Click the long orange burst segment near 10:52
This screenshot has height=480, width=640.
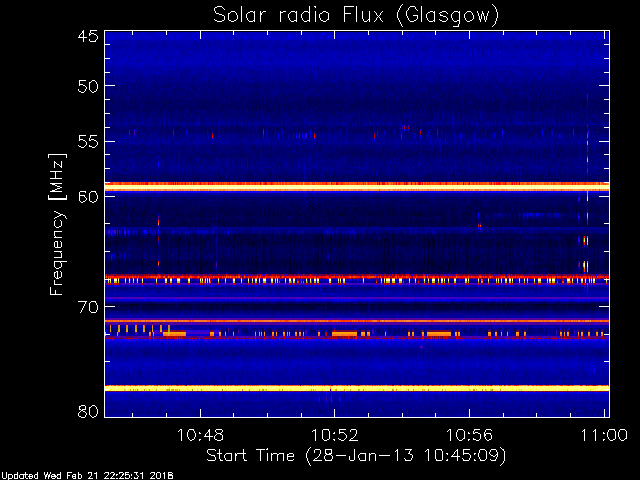pyautogui.click(x=344, y=334)
